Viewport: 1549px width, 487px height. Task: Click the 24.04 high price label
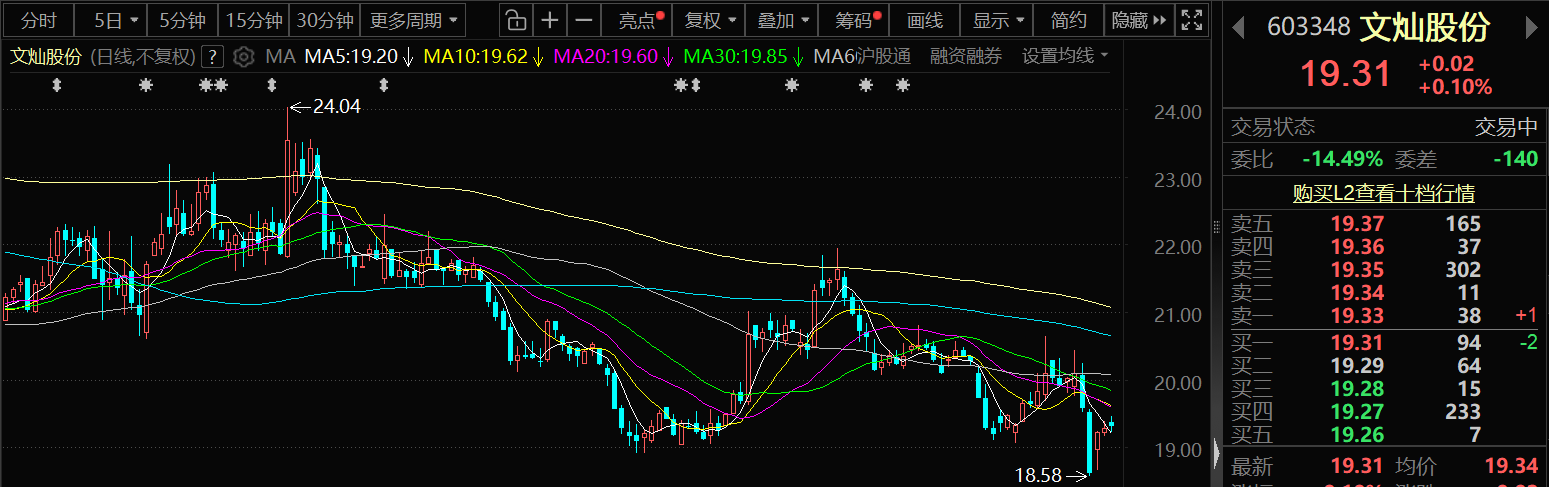(337, 104)
